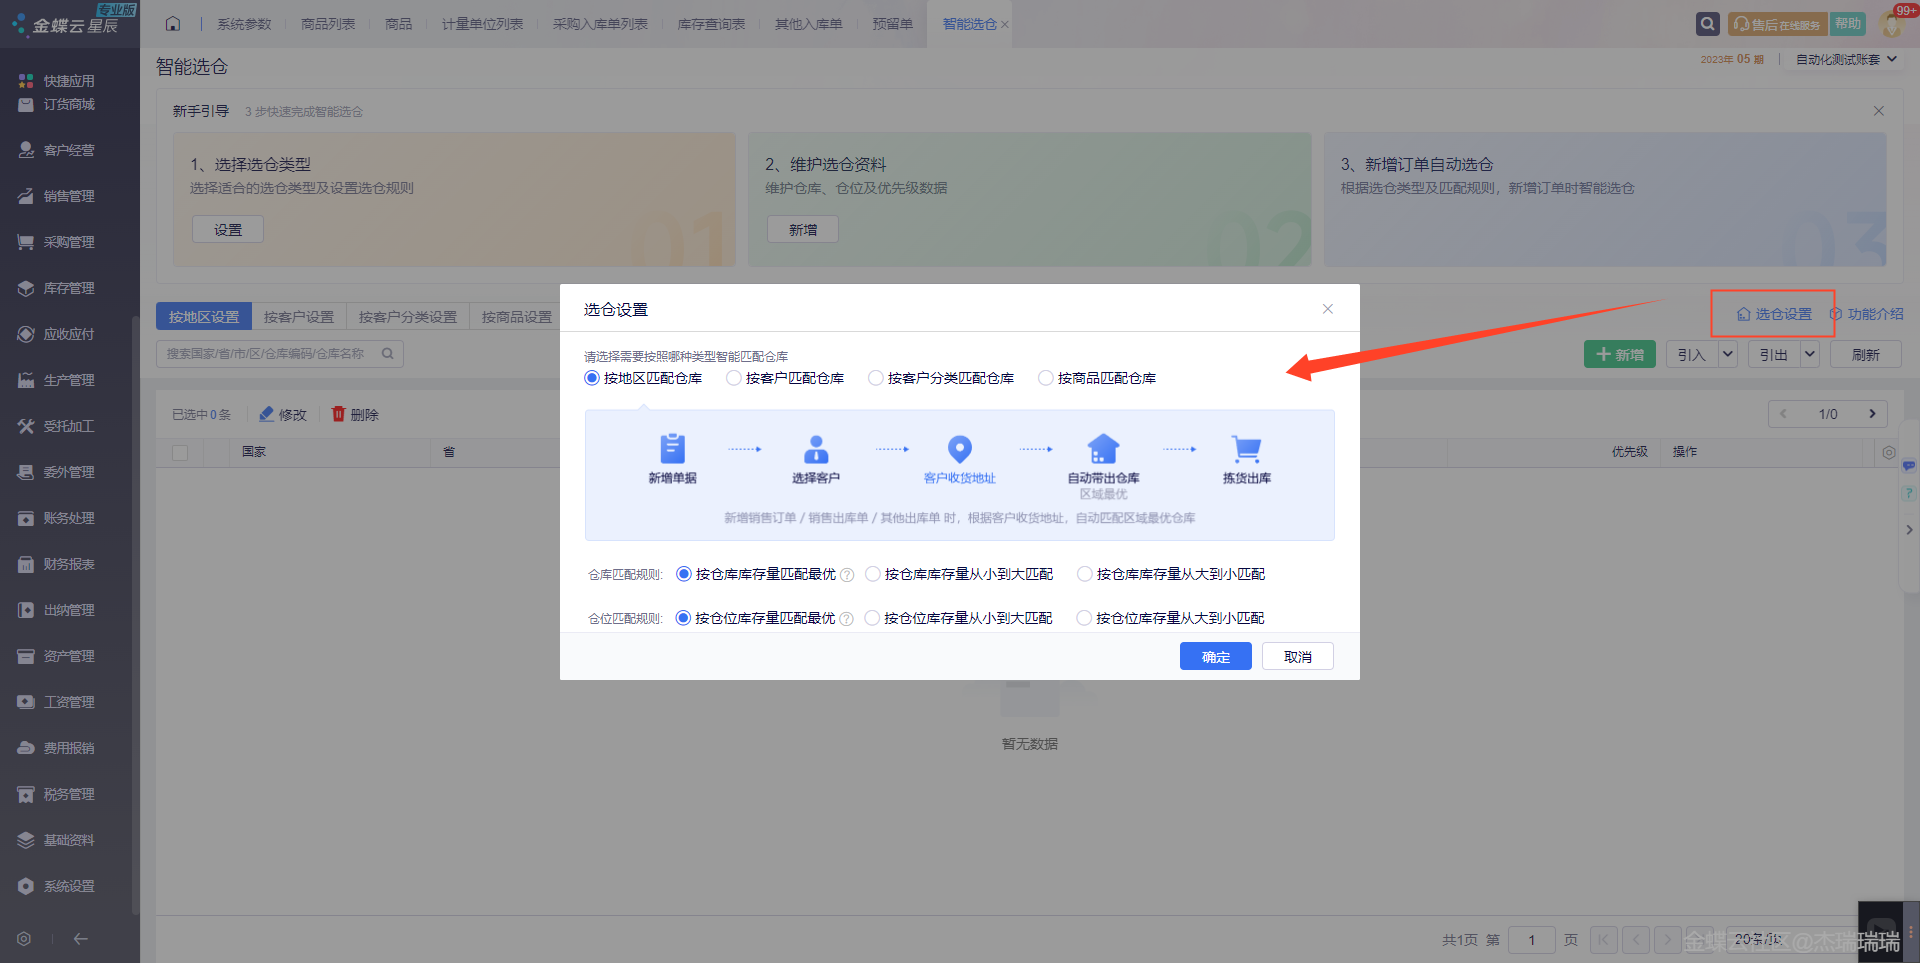Click the sidebar bottom settings gear icon

click(x=24, y=939)
